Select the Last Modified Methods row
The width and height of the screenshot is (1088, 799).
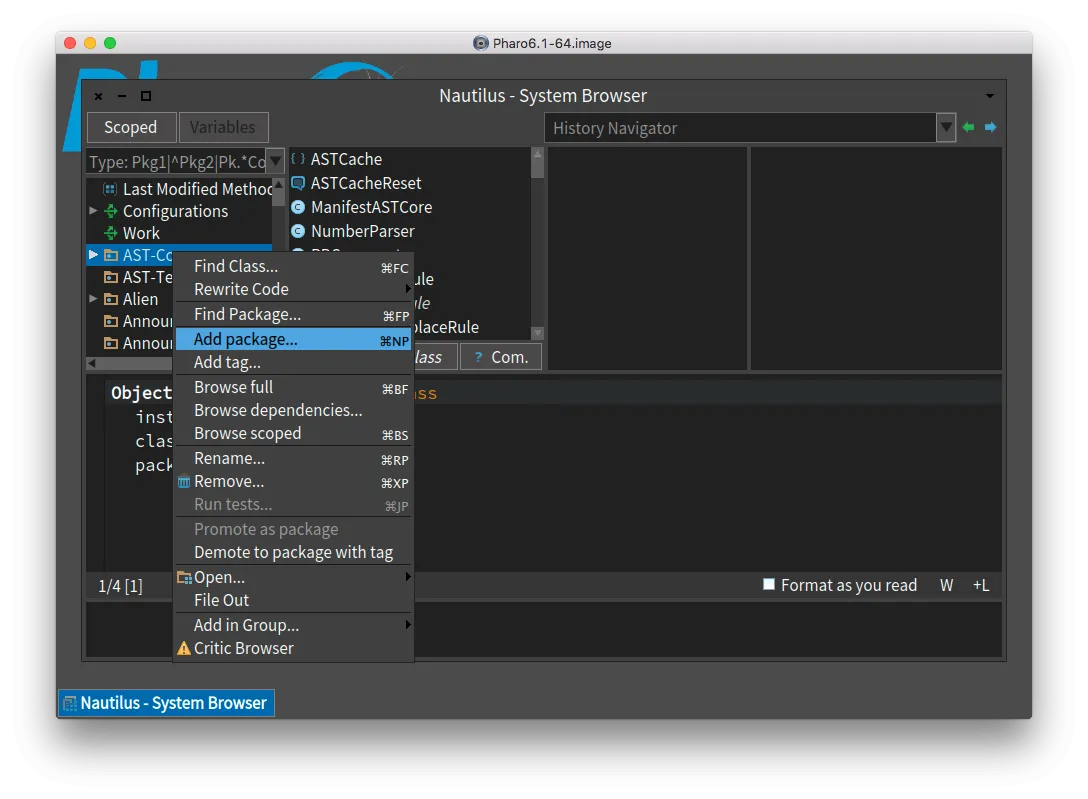pyautogui.click(x=179, y=189)
